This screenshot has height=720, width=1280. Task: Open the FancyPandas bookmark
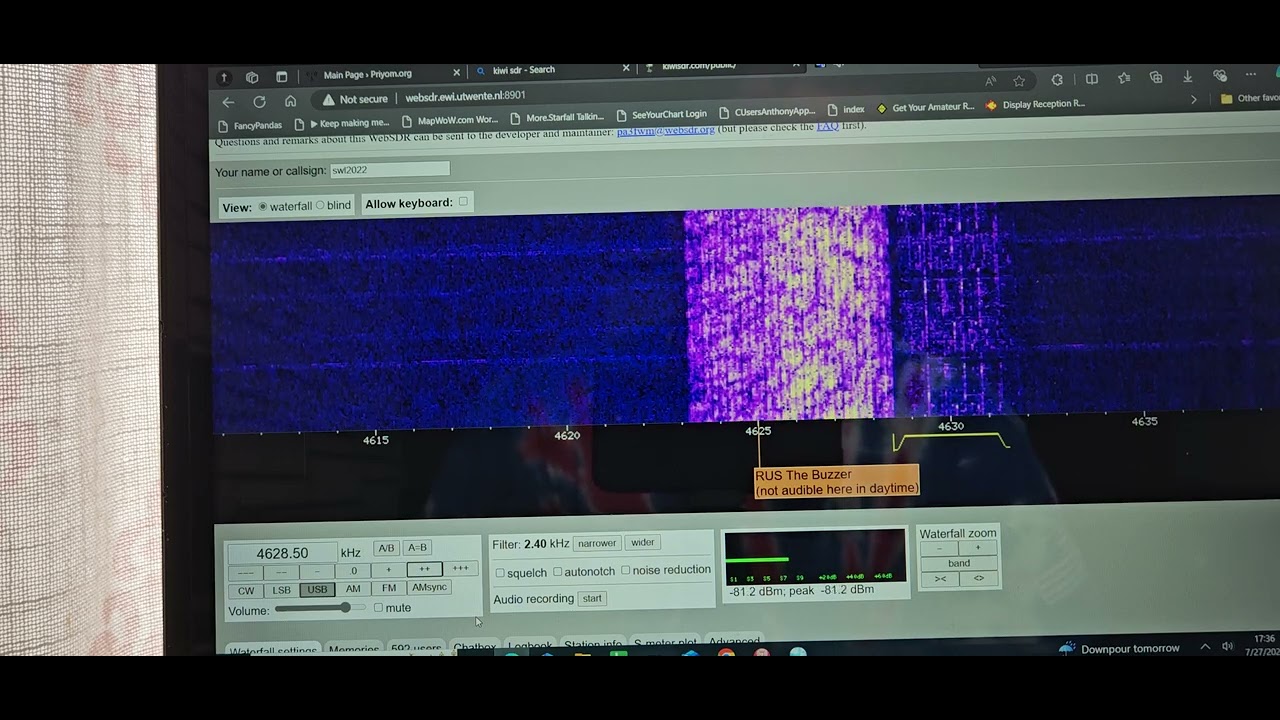(249, 126)
